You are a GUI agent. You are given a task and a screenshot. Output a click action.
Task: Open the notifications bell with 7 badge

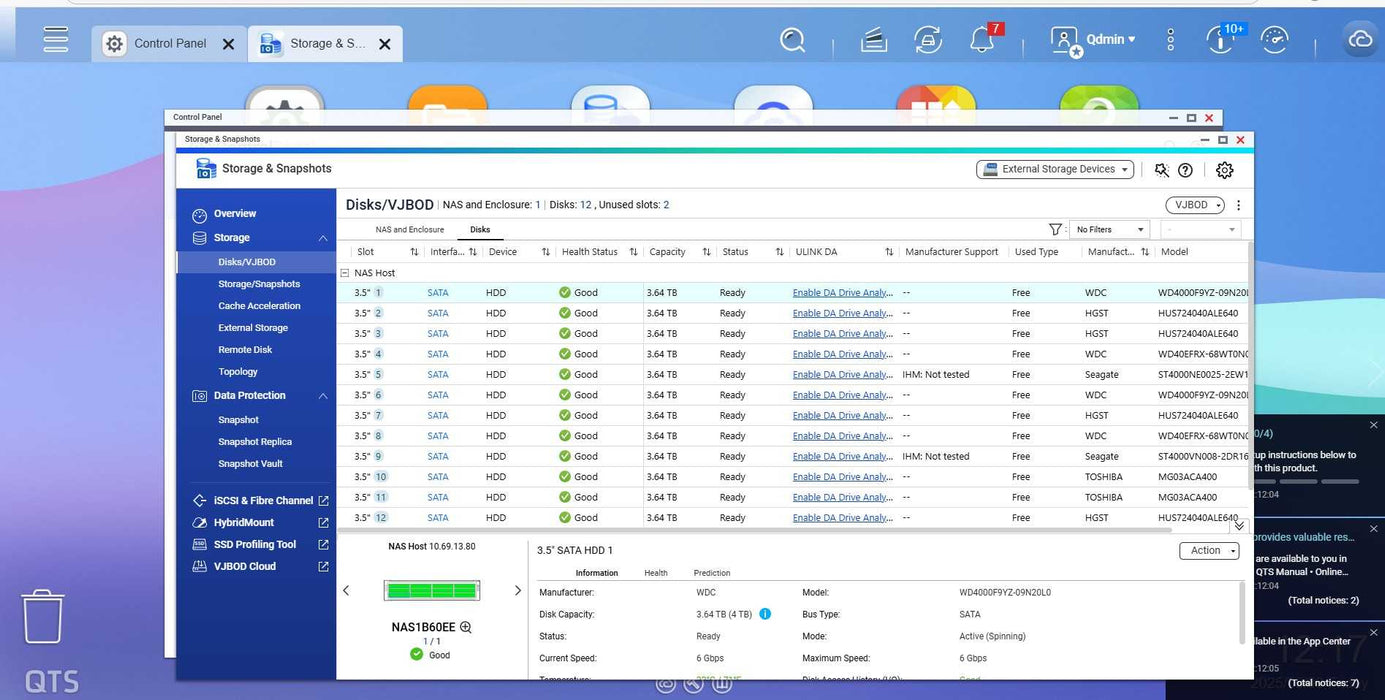click(x=984, y=39)
